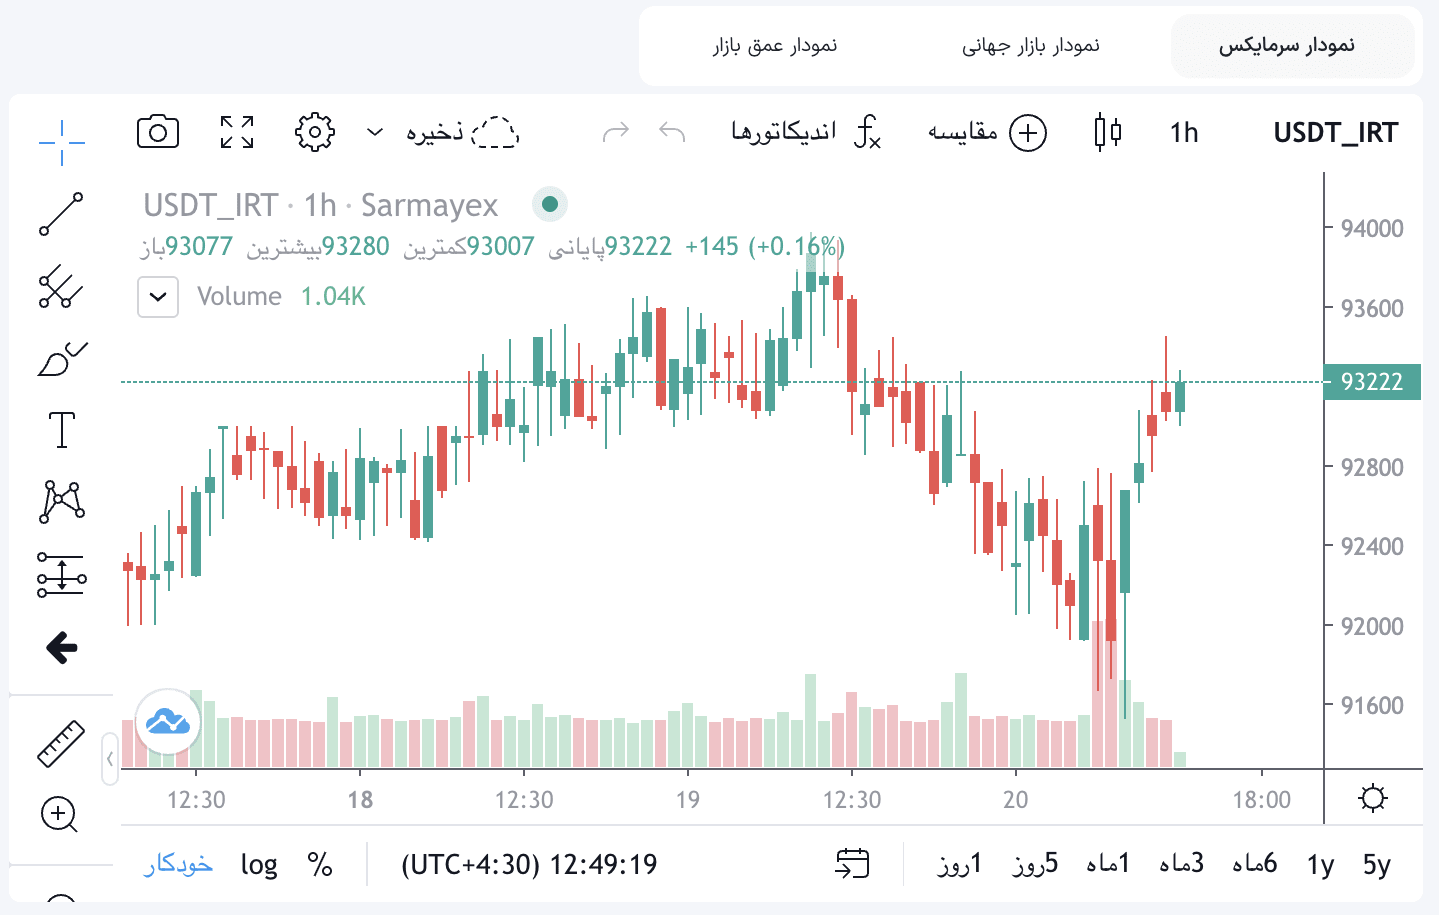This screenshot has height=915, width=1439.
Task: Choose the brush drawing tool
Action: pos(62,359)
